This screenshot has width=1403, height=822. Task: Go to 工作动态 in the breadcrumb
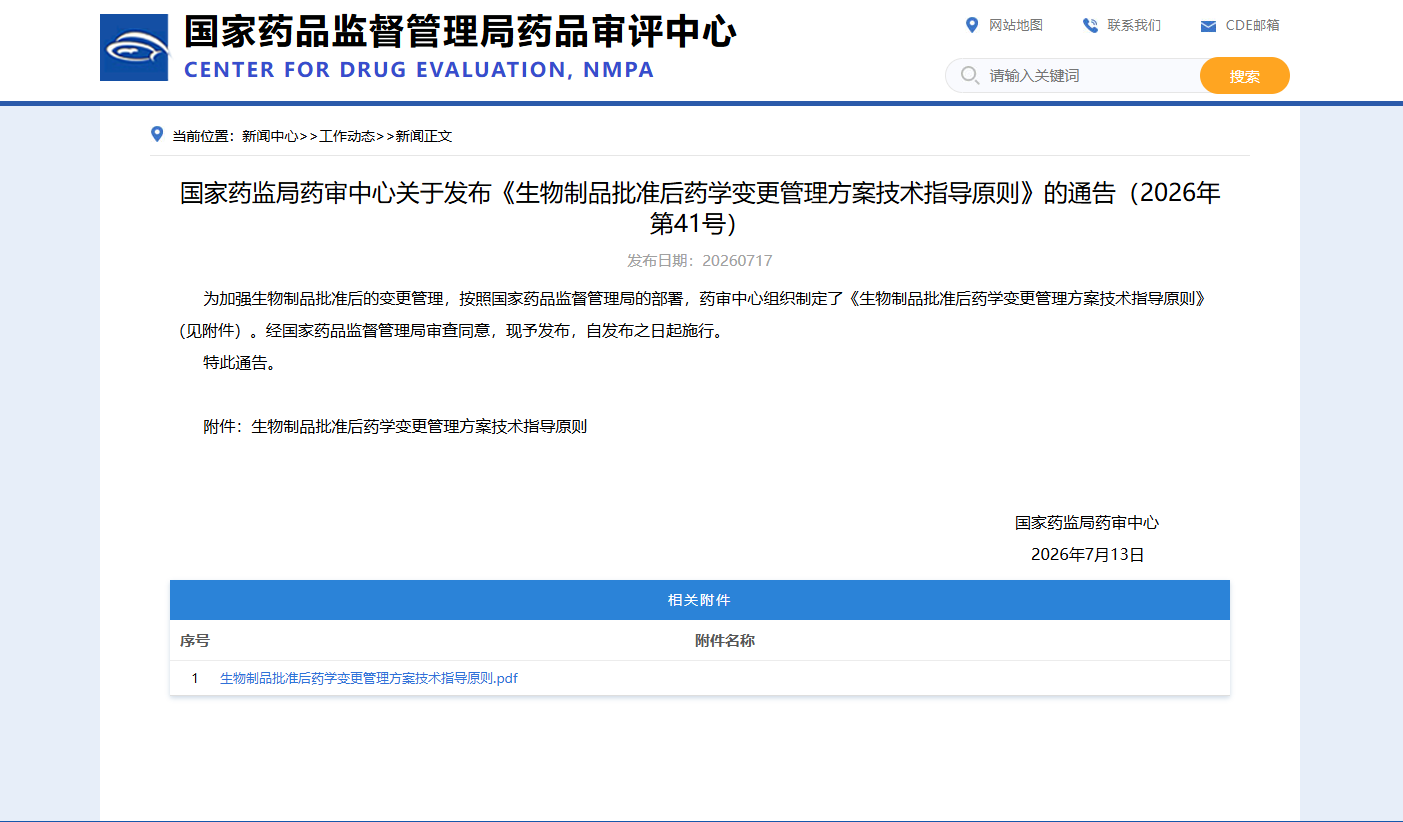point(347,136)
